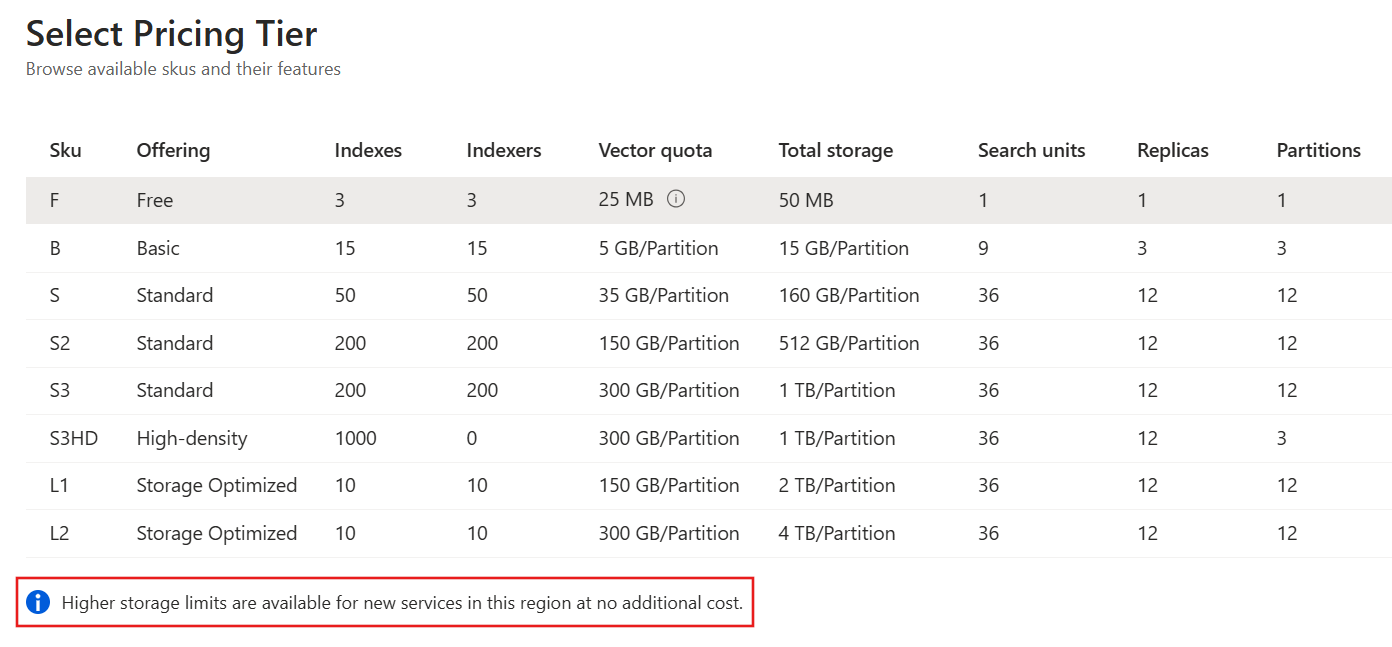
Task: Select the Free (F) pricing tier row
Action: pos(155,200)
